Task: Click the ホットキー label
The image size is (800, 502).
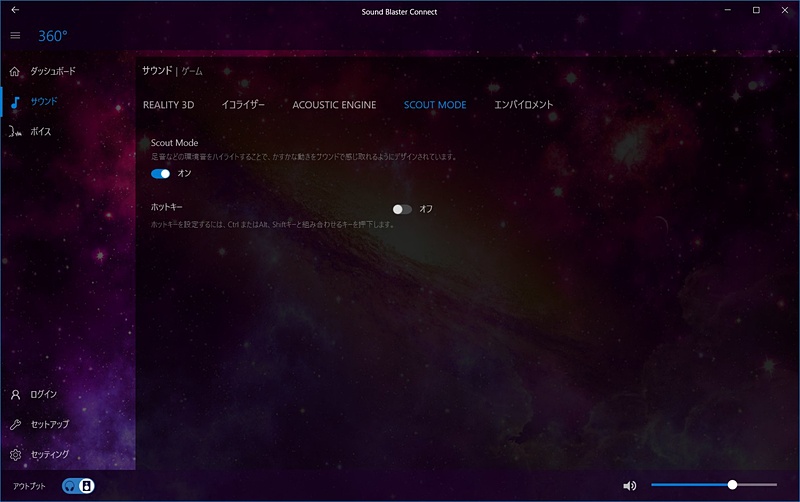Action: [166, 207]
